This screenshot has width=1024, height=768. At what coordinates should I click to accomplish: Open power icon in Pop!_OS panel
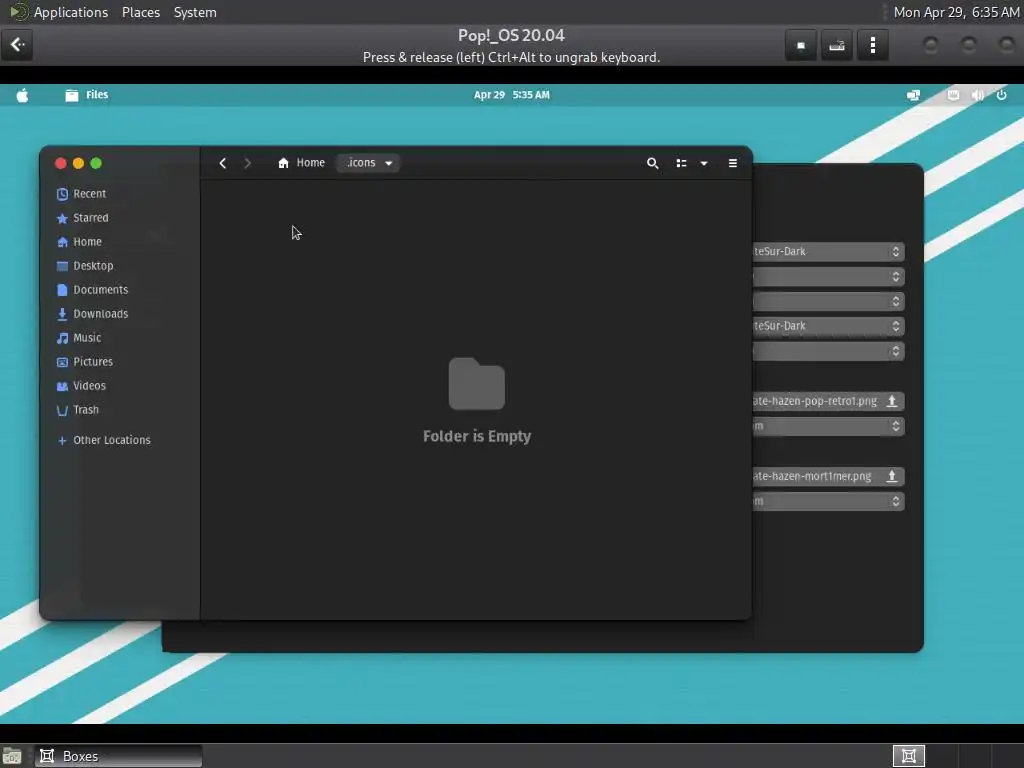[x=1001, y=95]
